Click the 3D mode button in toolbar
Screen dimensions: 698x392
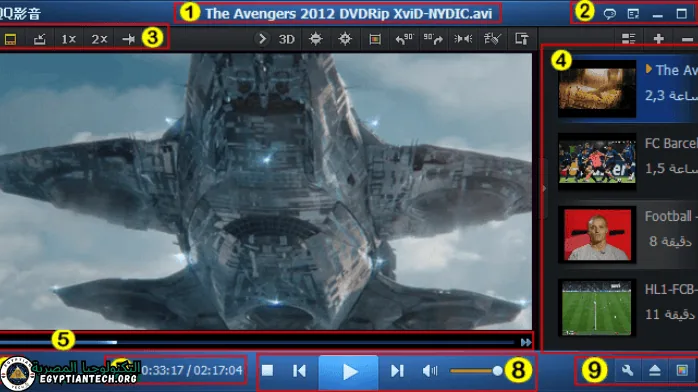pos(287,39)
